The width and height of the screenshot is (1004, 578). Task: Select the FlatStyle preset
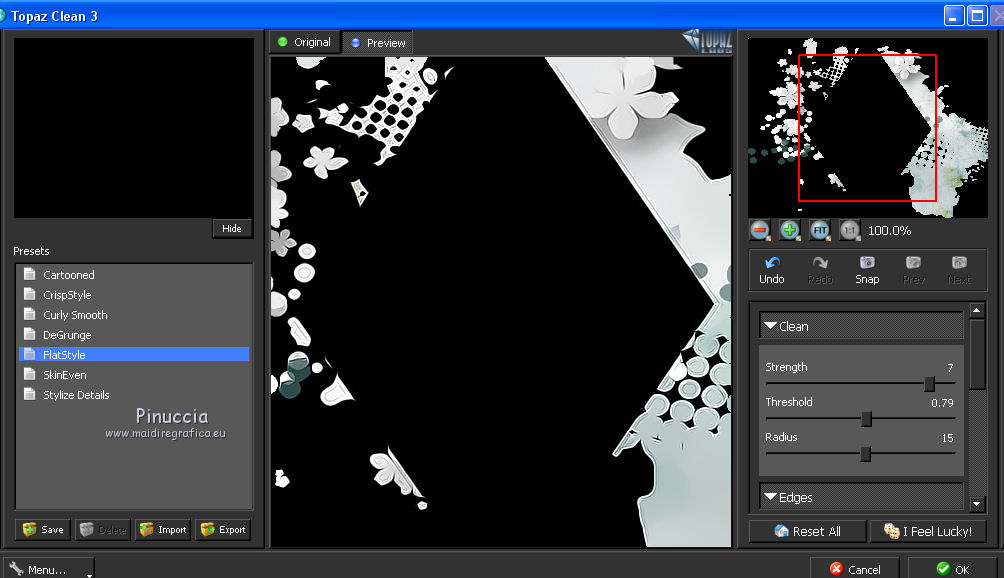coord(134,354)
